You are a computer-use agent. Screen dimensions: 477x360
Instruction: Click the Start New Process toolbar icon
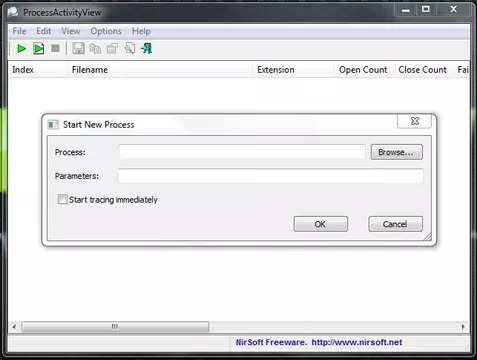click(x=39, y=49)
